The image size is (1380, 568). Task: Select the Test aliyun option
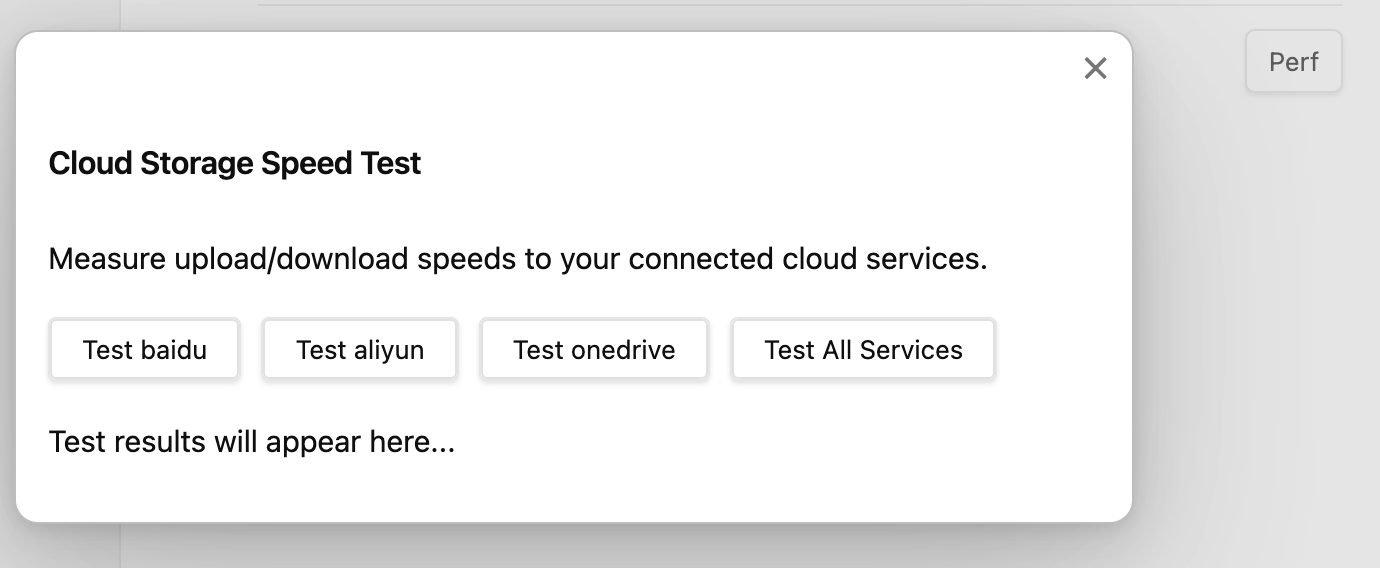click(x=360, y=350)
